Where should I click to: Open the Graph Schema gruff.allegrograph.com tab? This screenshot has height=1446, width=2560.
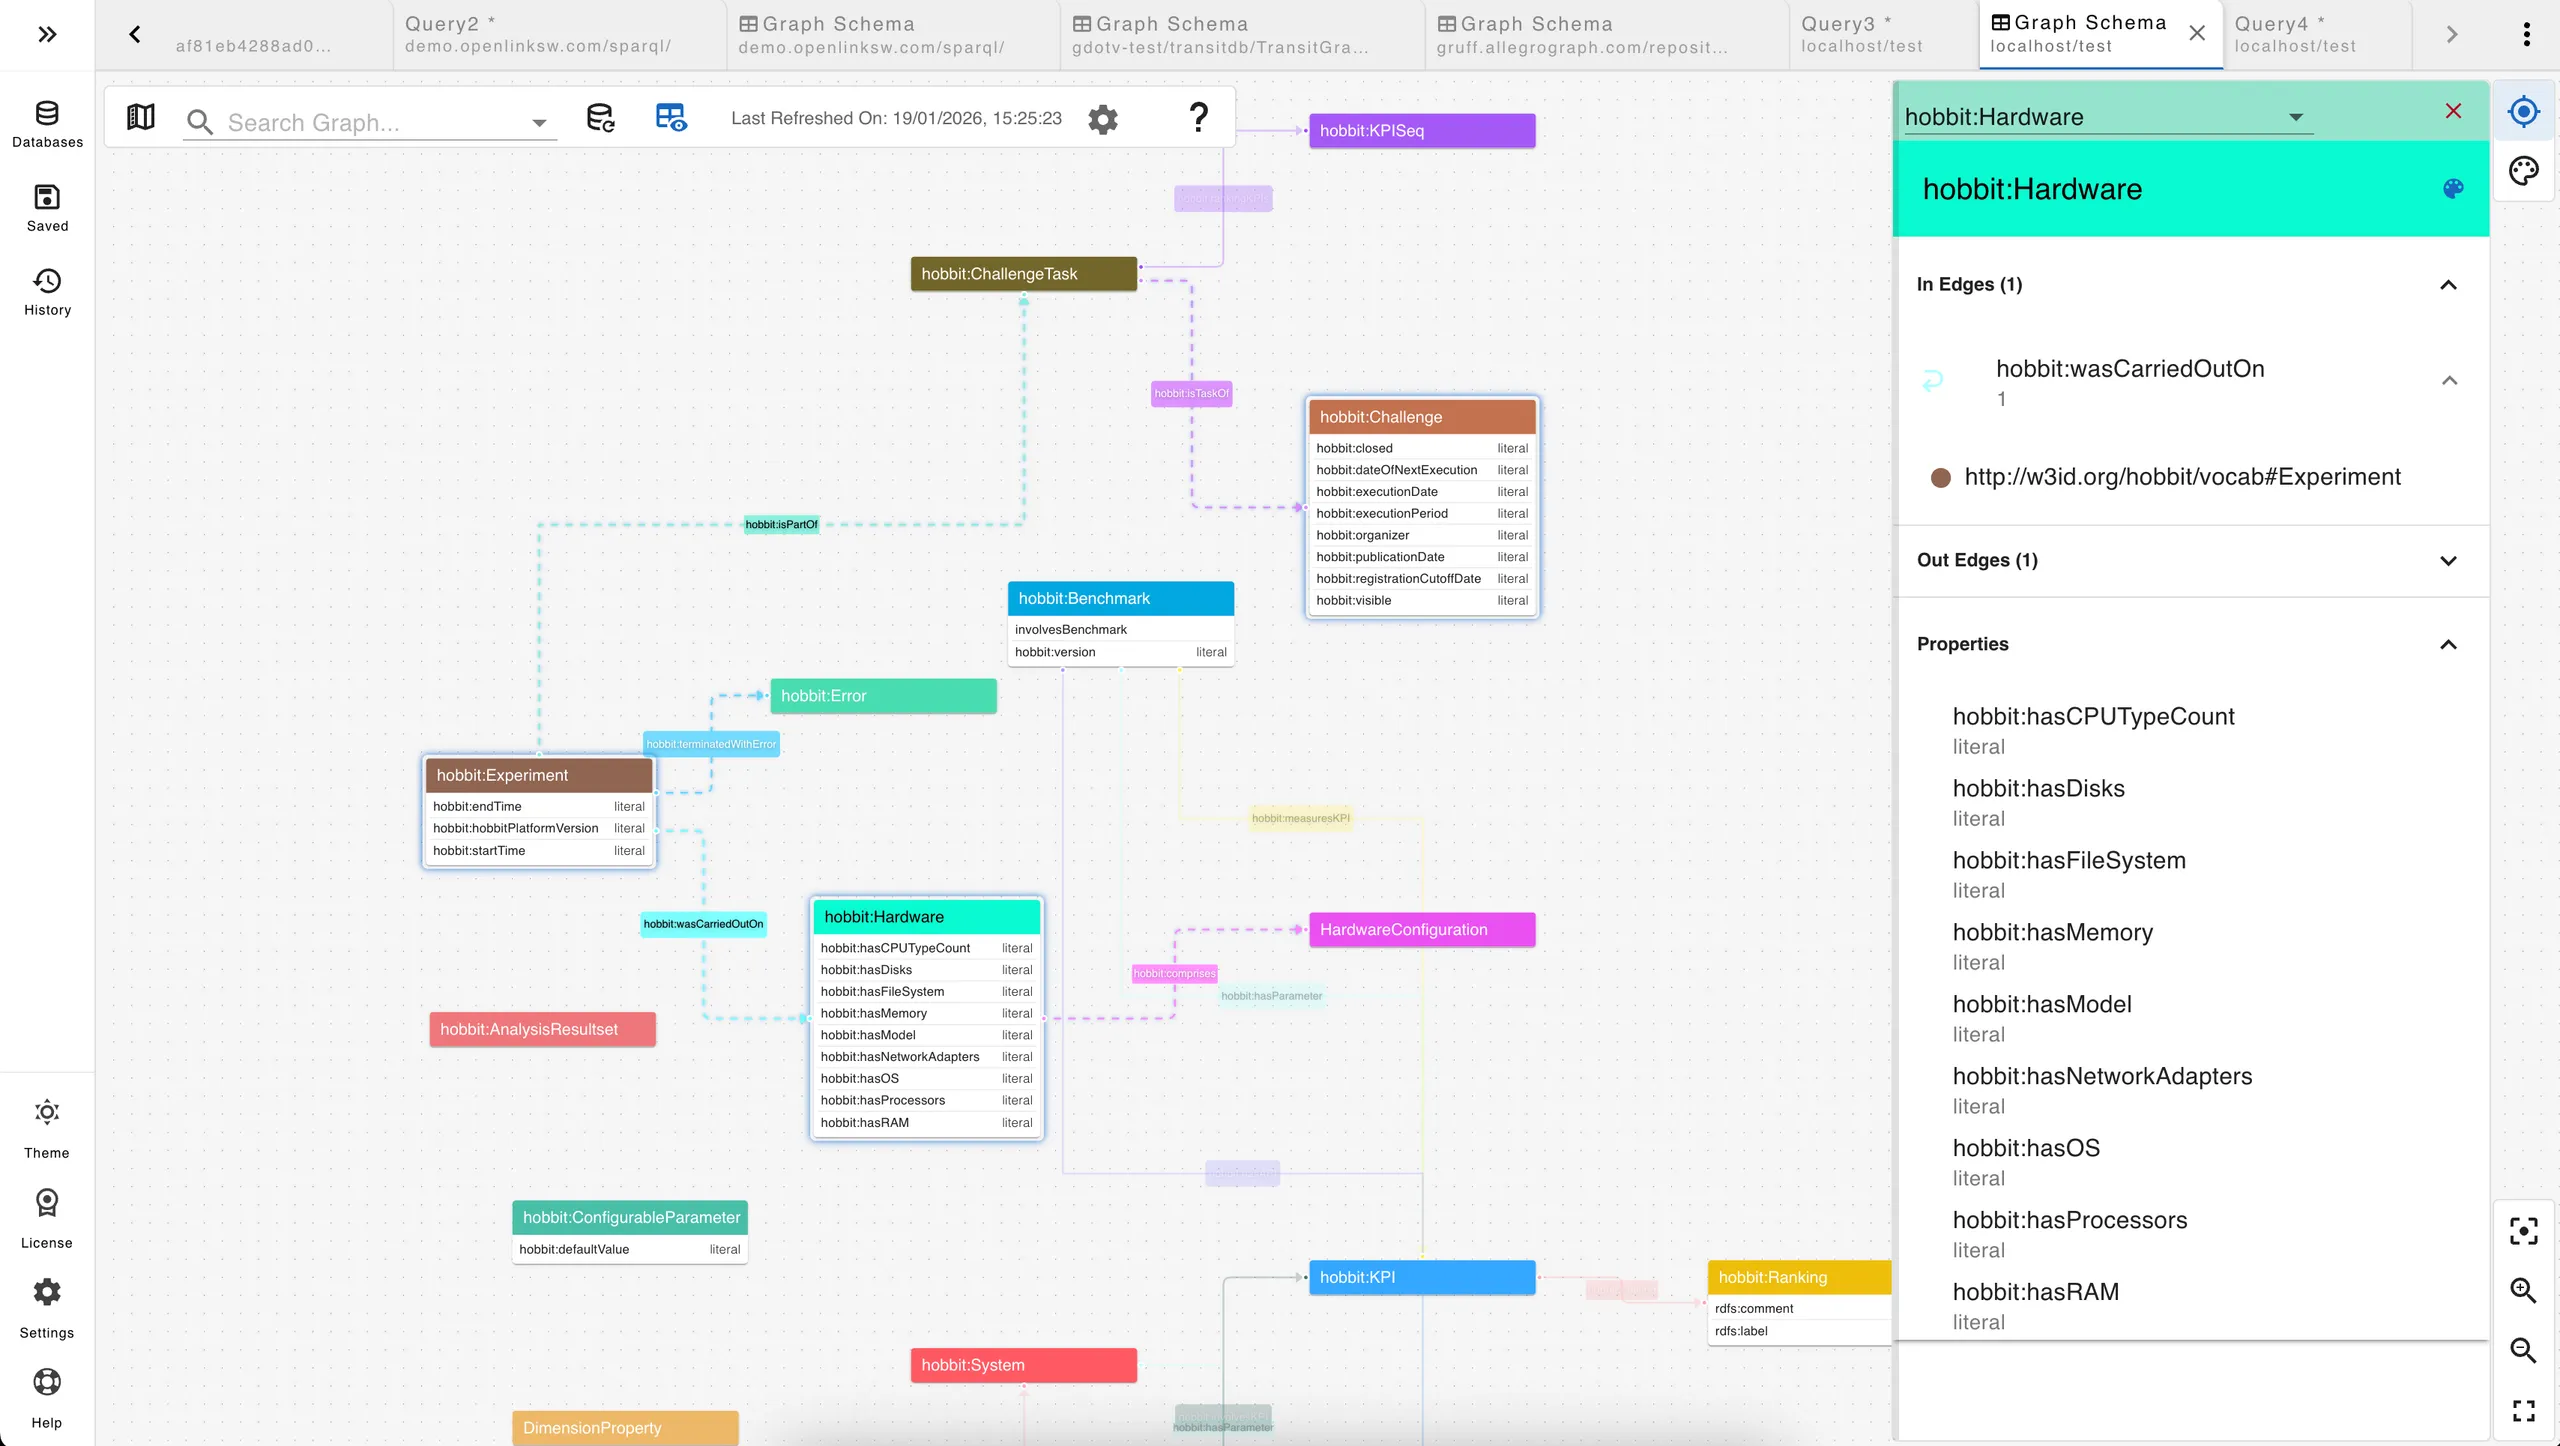pyautogui.click(x=1607, y=35)
